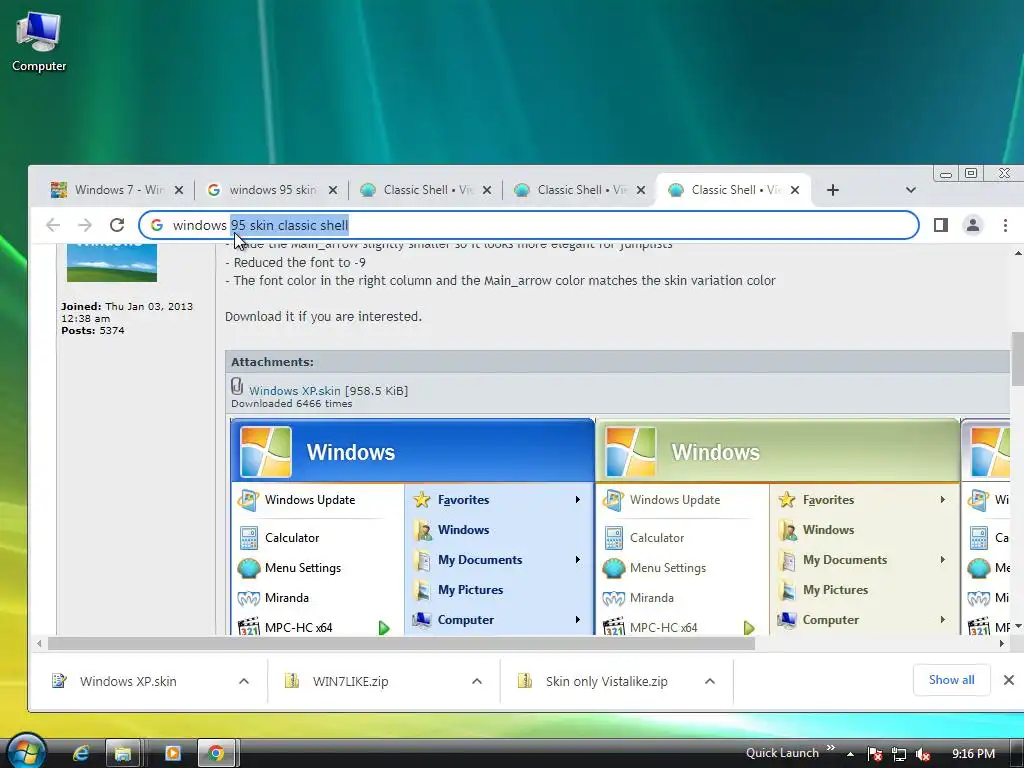This screenshot has height=768, width=1024.
Task: Switch to the Windows 7 tab
Action: (116, 190)
